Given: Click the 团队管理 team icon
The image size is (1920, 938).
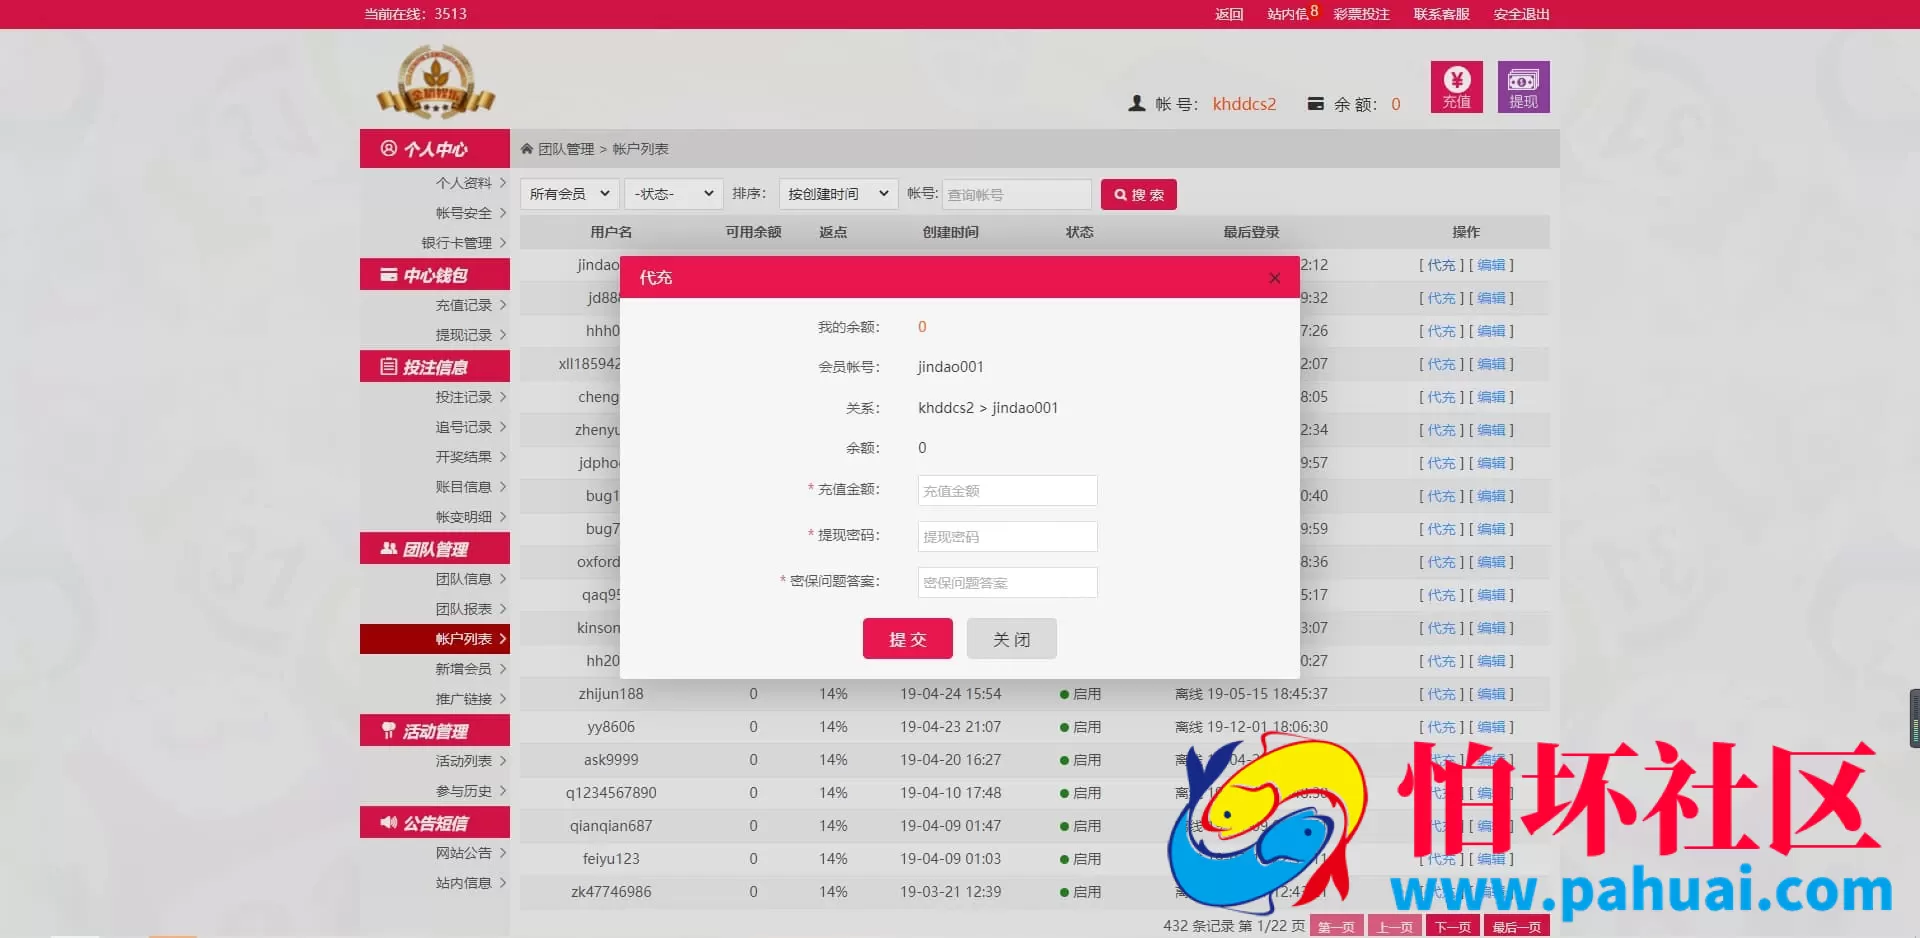Looking at the screenshot, I should [x=389, y=548].
